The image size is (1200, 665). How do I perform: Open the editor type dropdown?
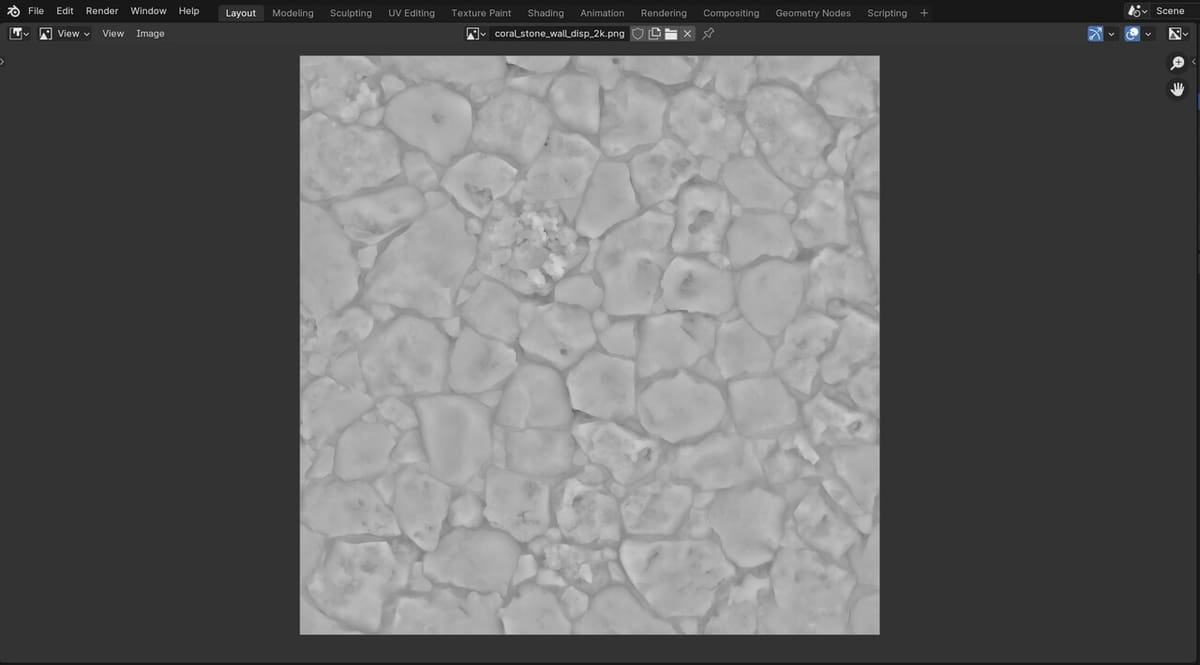point(20,33)
